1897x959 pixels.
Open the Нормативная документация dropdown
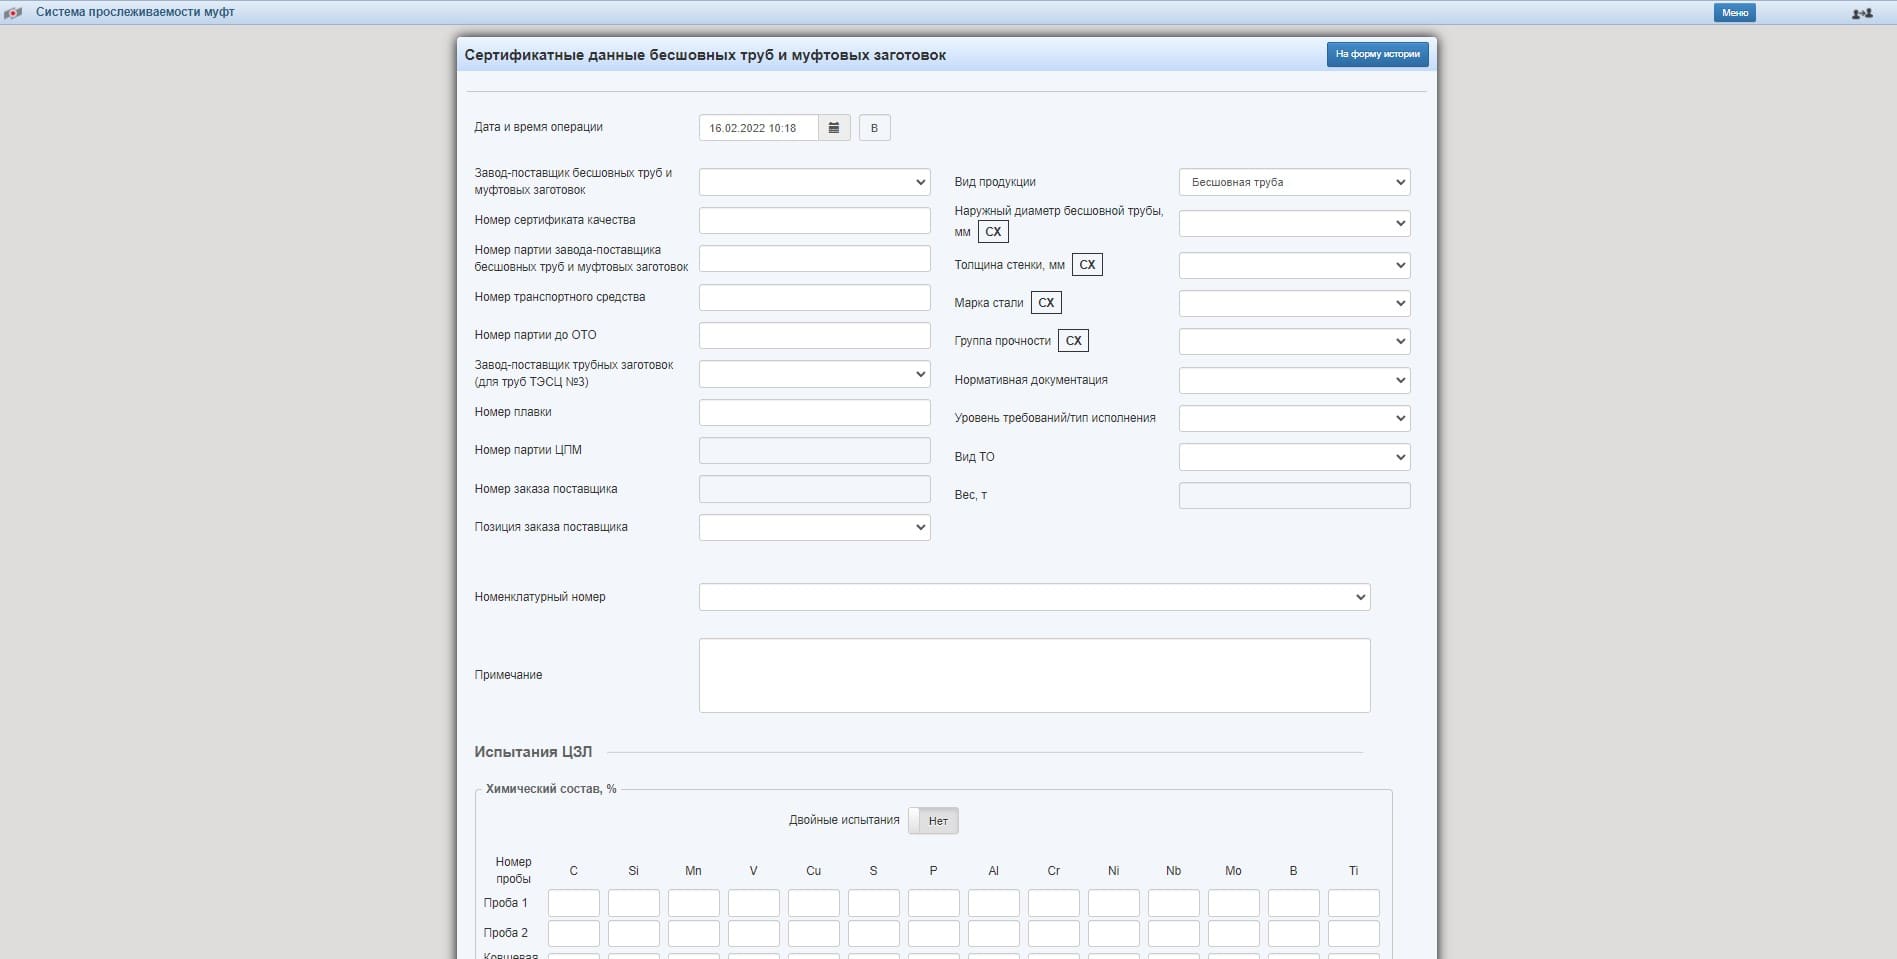coord(1294,380)
